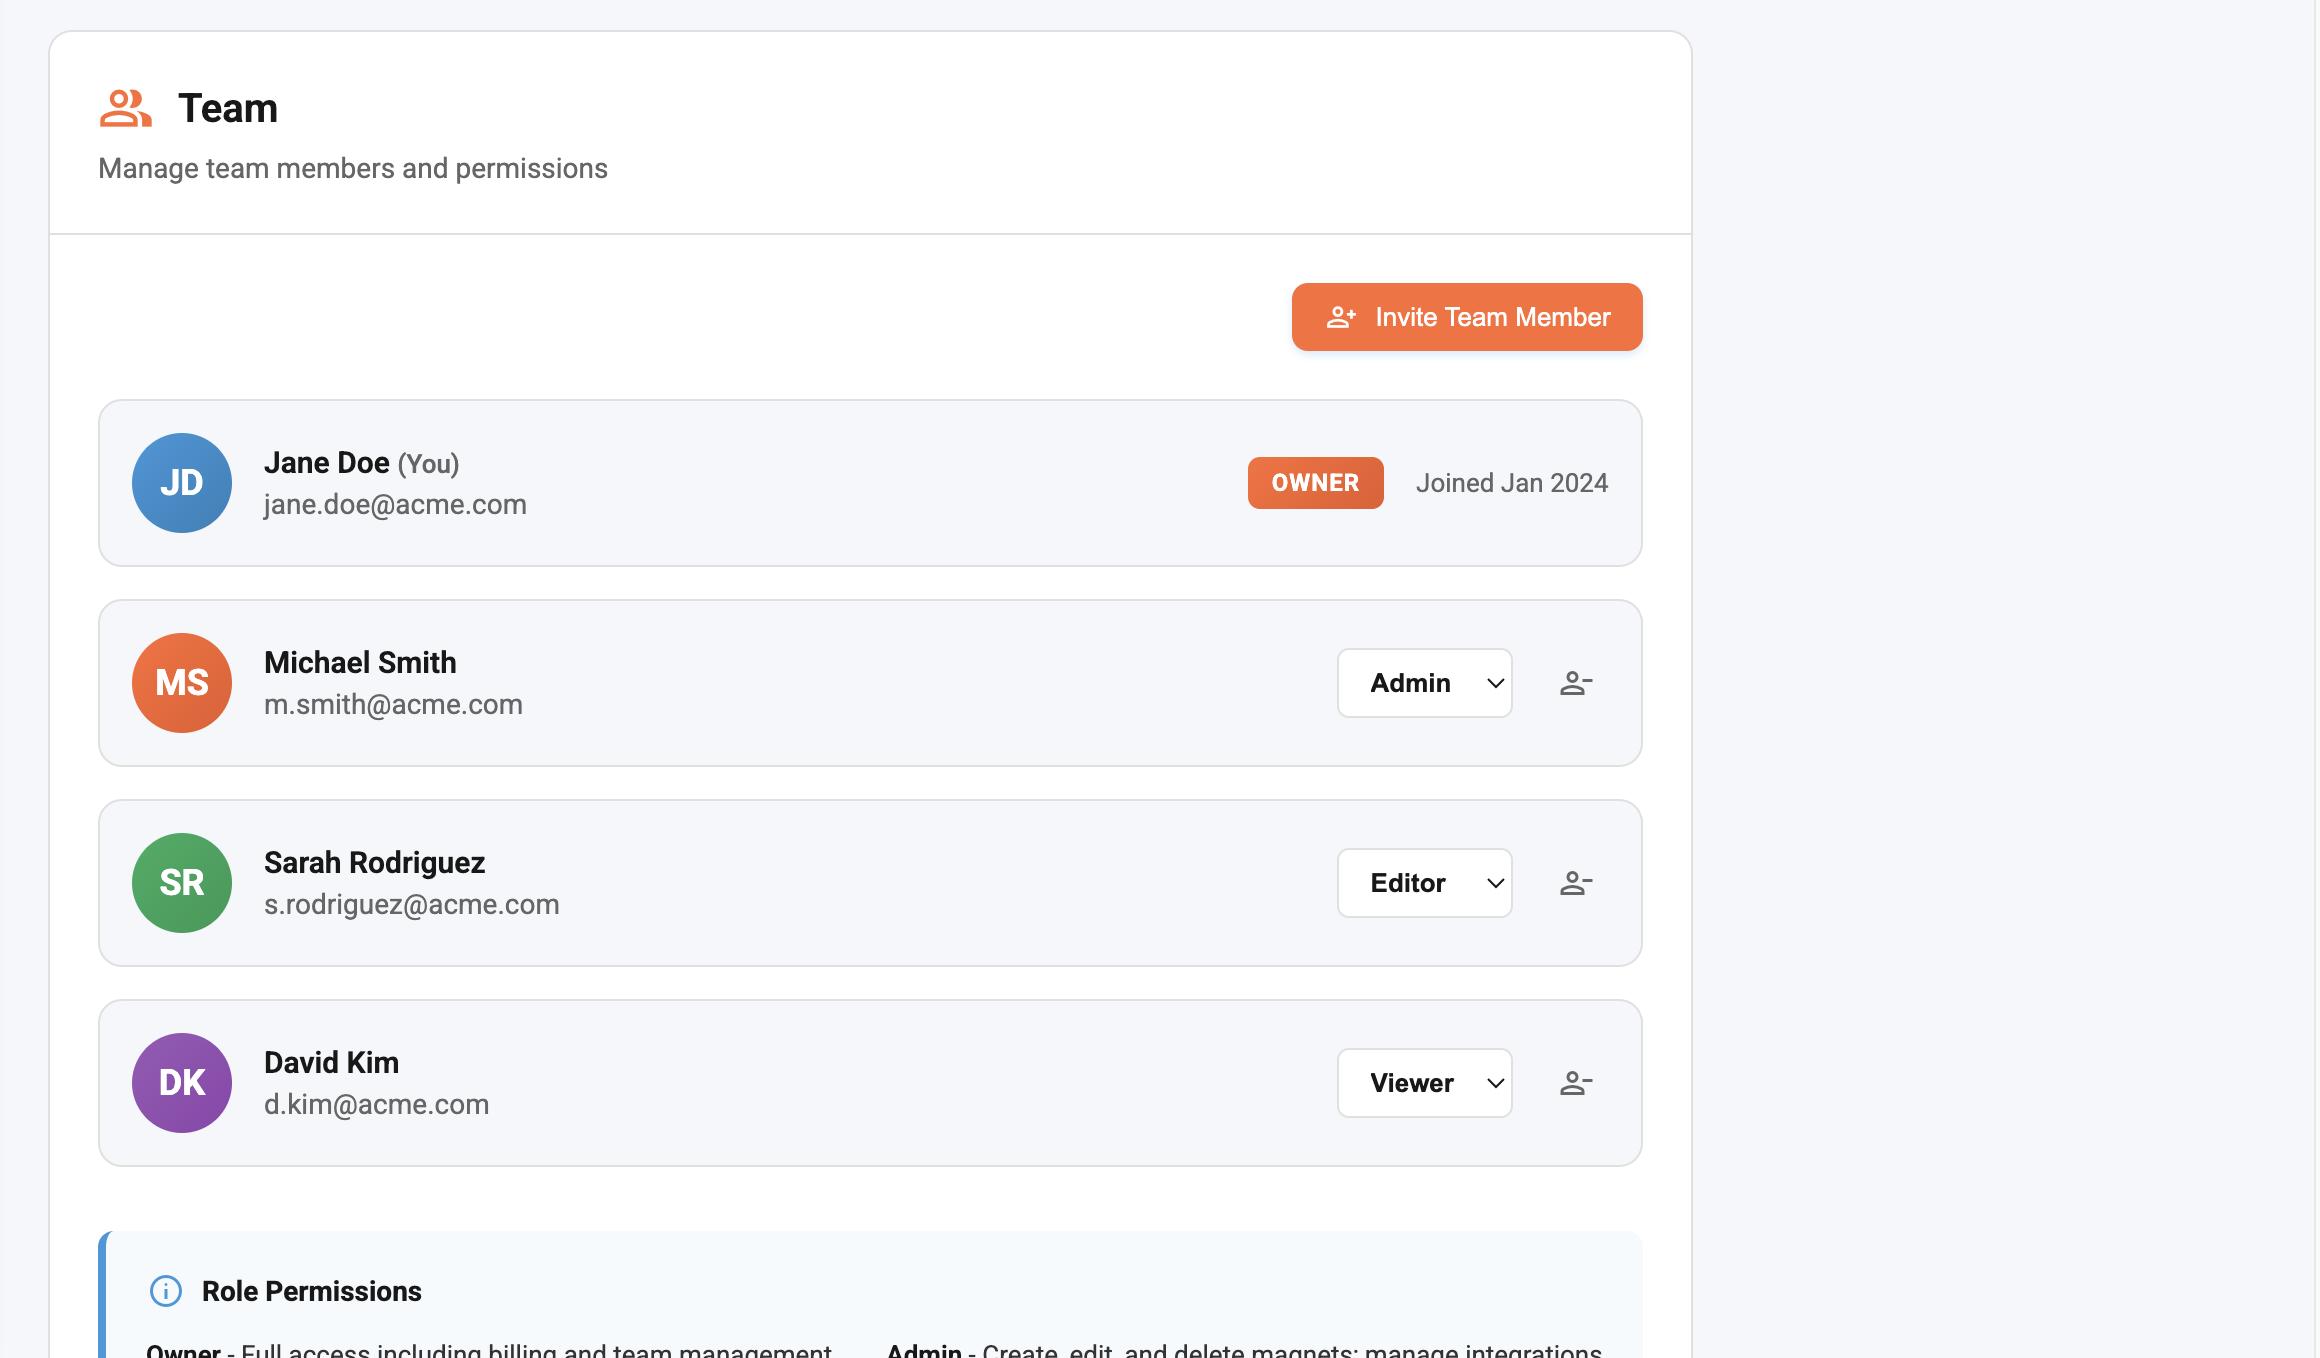Click the Invite Team Member button

click(1466, 316)
